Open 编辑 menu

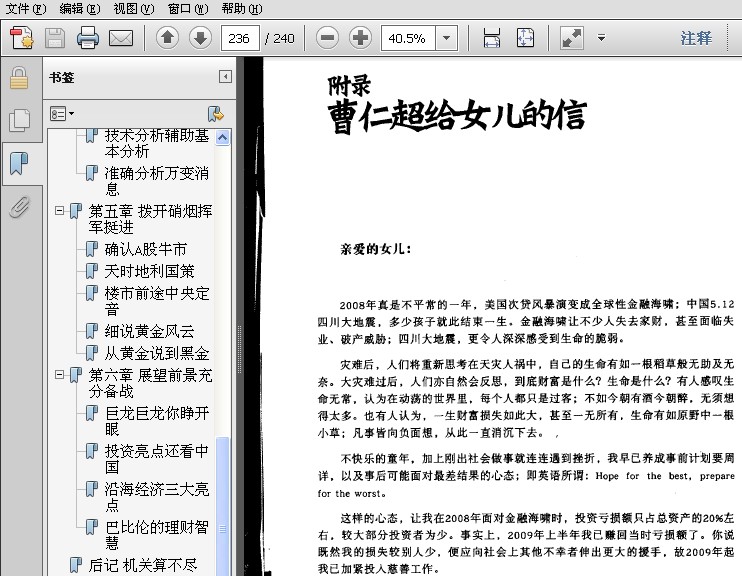pyautogui.click(x=80, y=9)
